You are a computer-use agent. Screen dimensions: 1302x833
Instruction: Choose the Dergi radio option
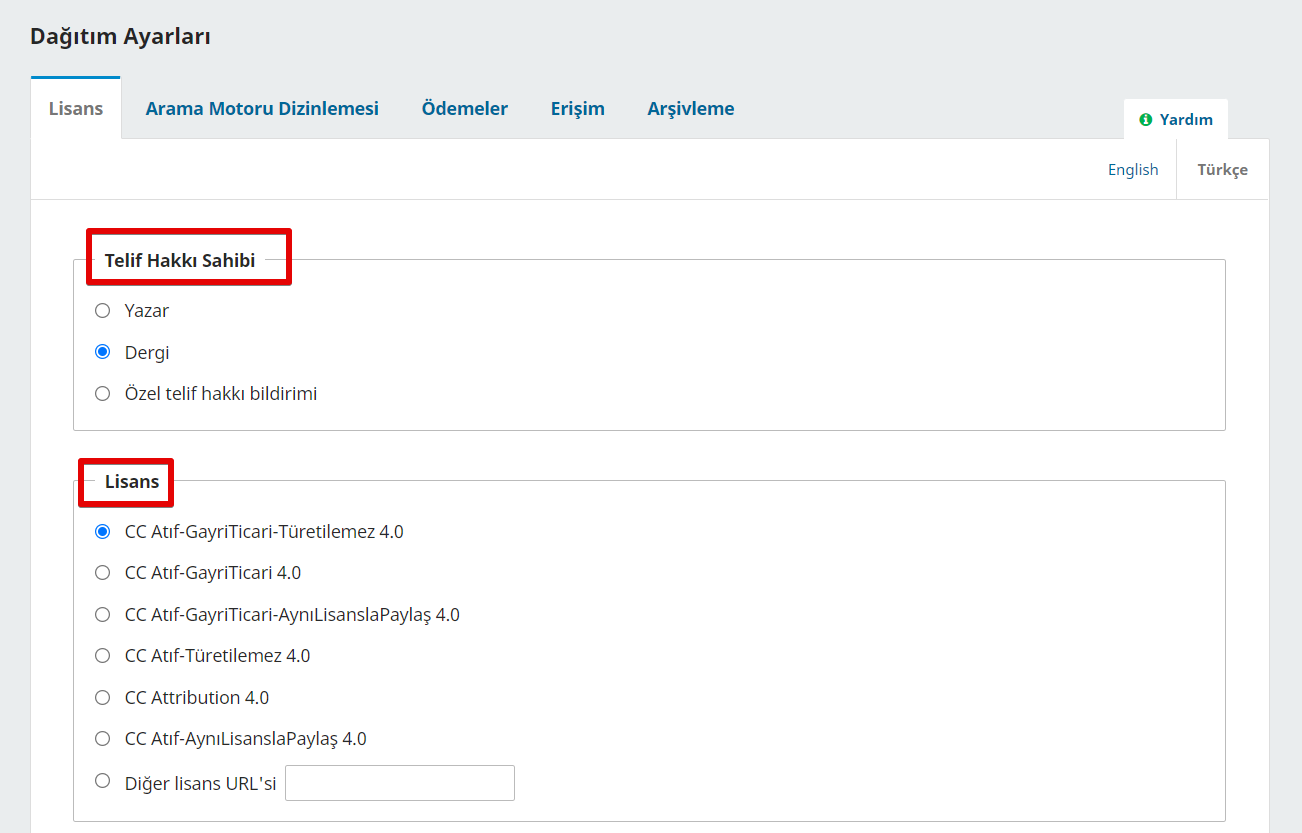click(102, 352)
